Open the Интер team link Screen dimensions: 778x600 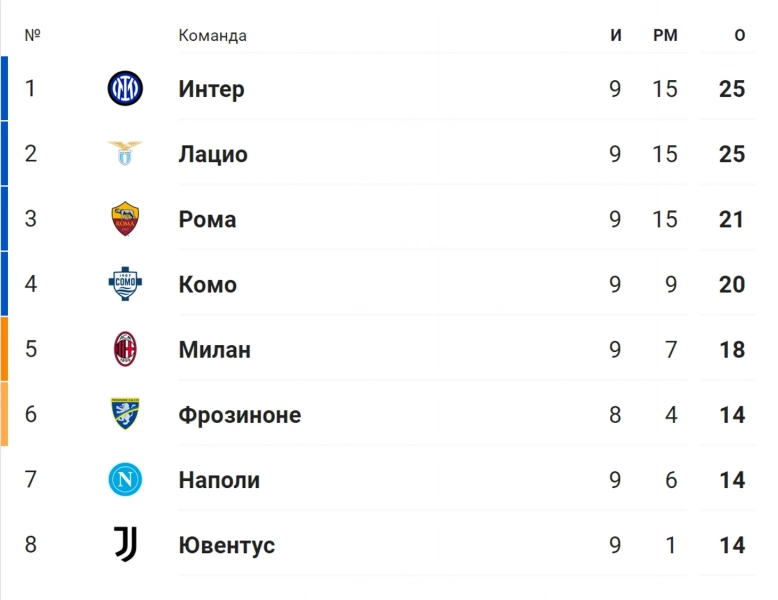[211, 89]
